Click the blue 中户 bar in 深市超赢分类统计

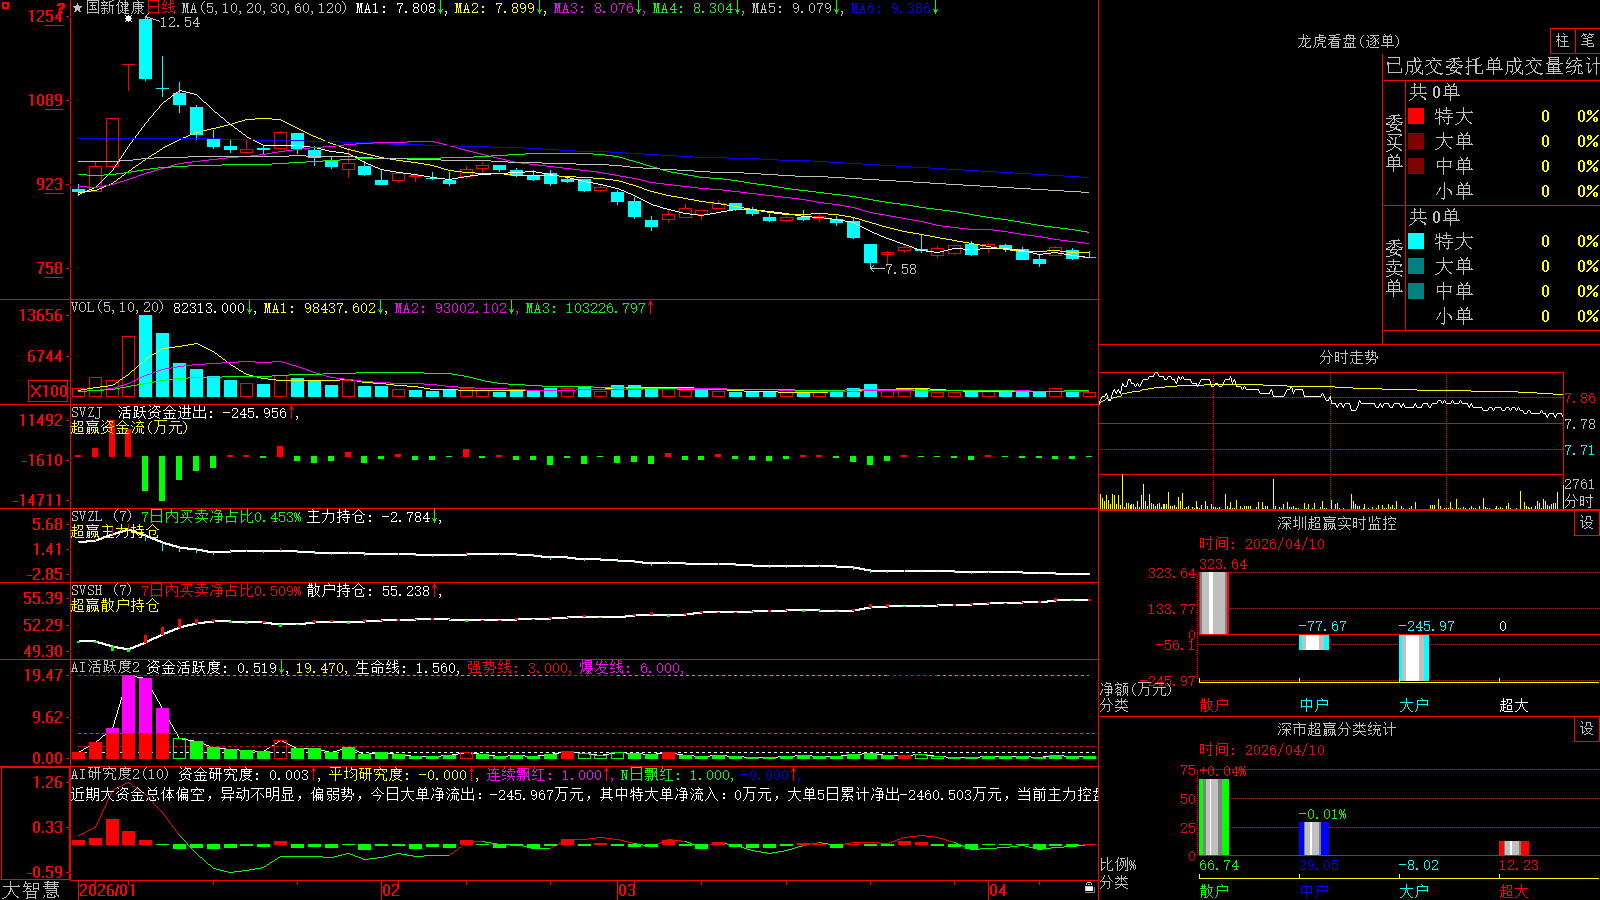point(1314,838)
